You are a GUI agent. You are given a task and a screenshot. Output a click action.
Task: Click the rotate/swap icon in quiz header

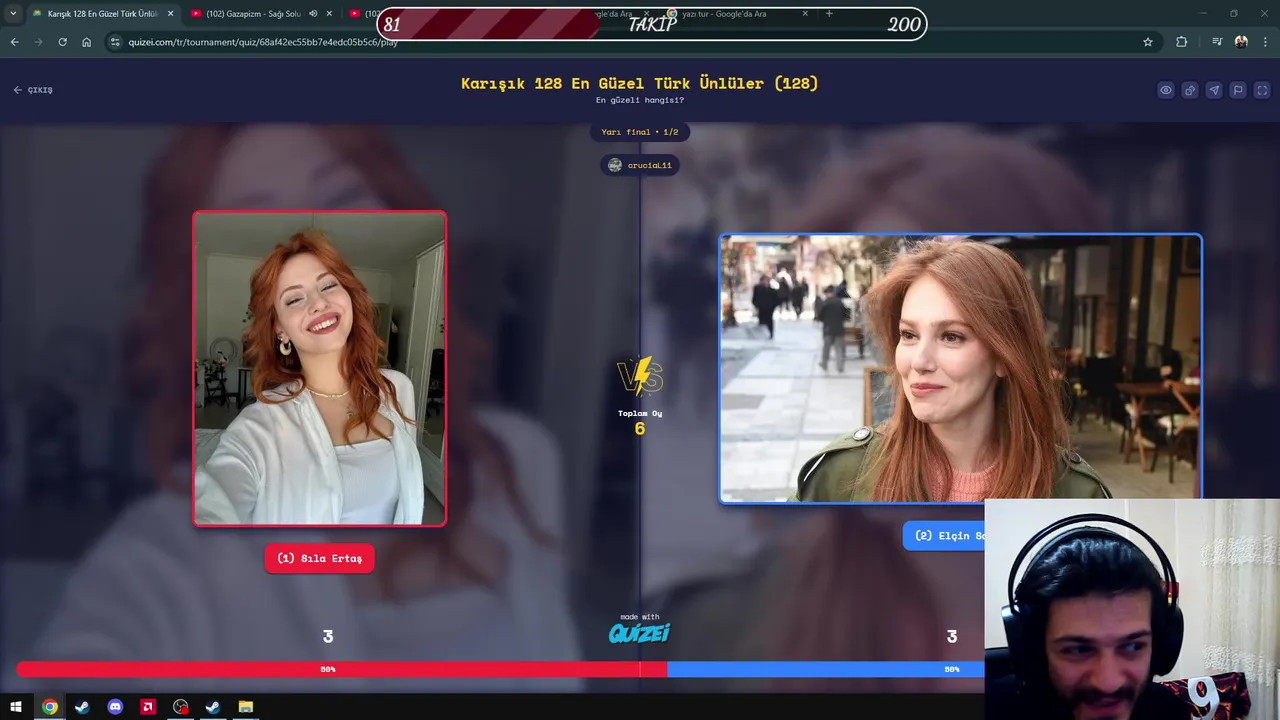click(1190, 90)
